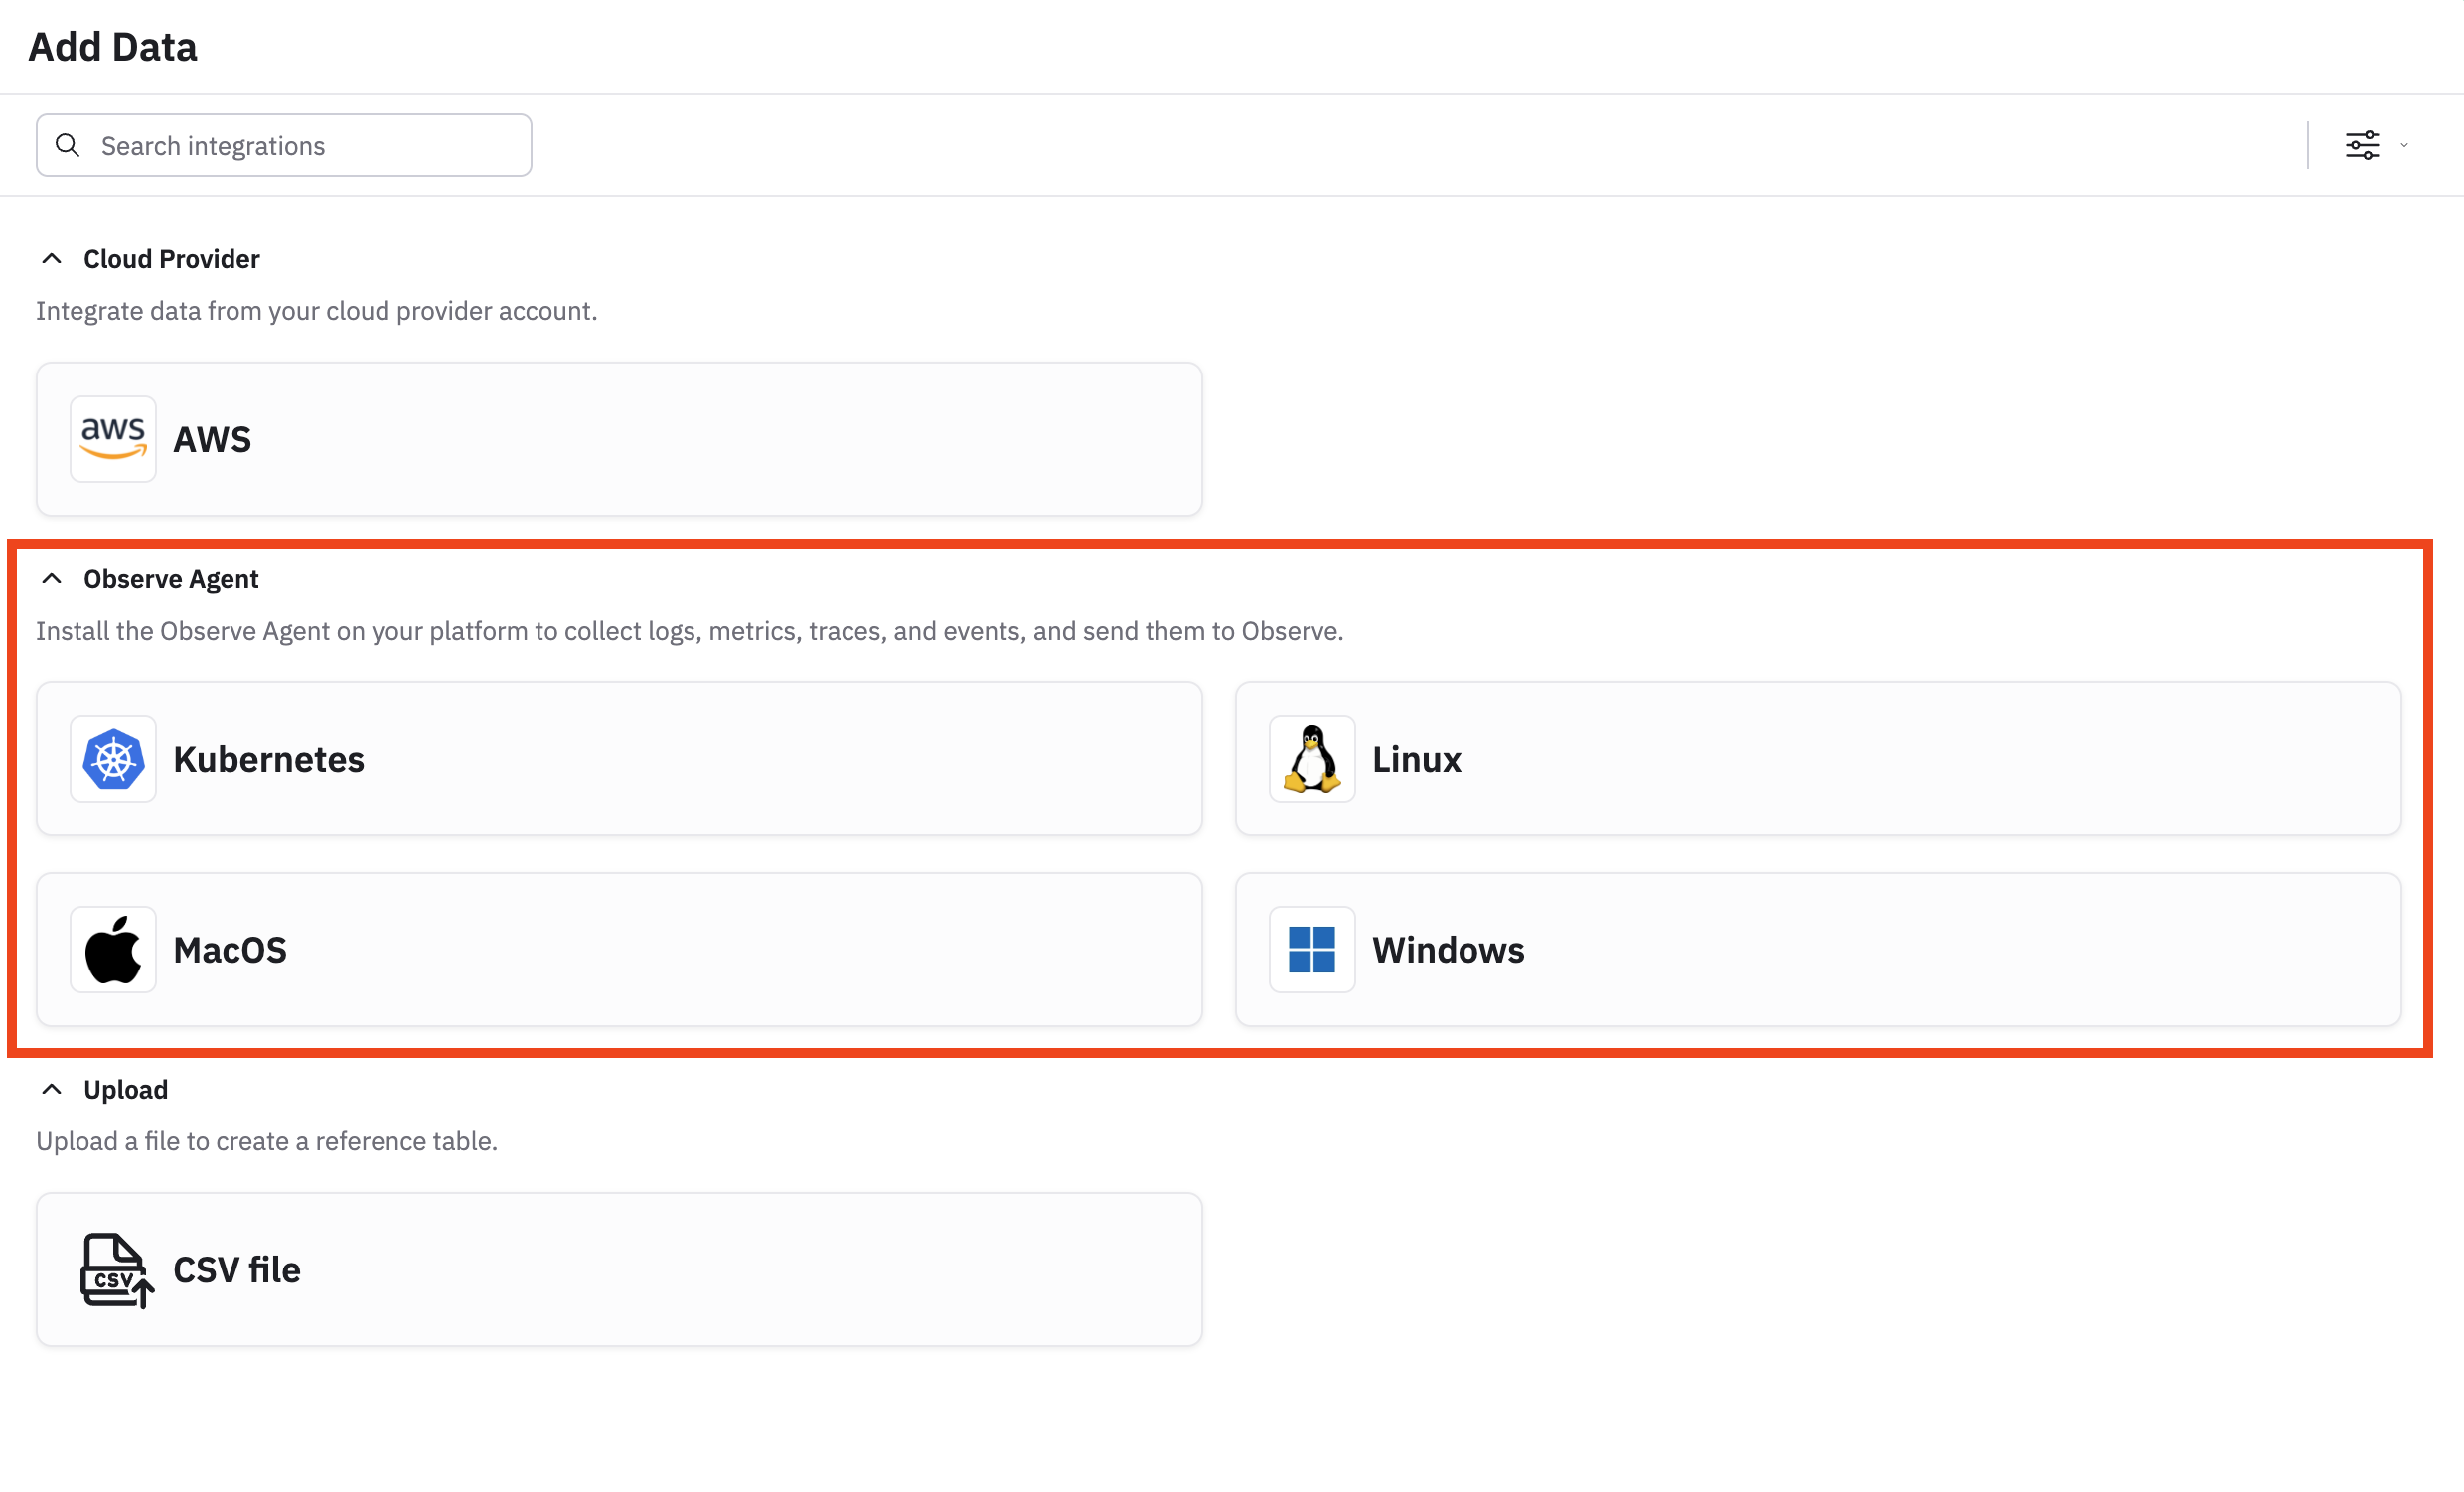
Task: Collapse the Observe Agent section
Action: point(52,579)
